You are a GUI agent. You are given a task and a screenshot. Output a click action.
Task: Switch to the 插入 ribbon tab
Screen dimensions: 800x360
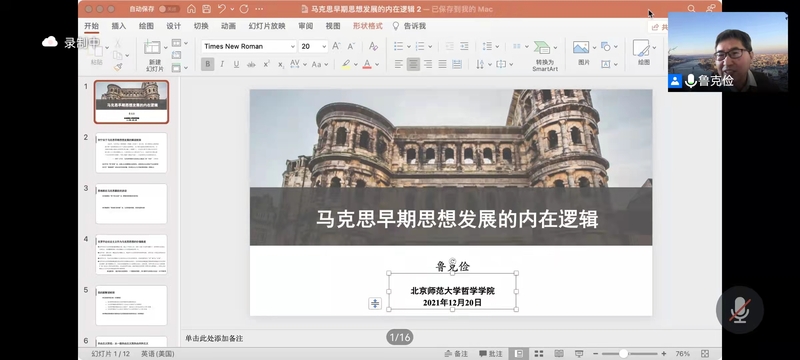point(118,26)
